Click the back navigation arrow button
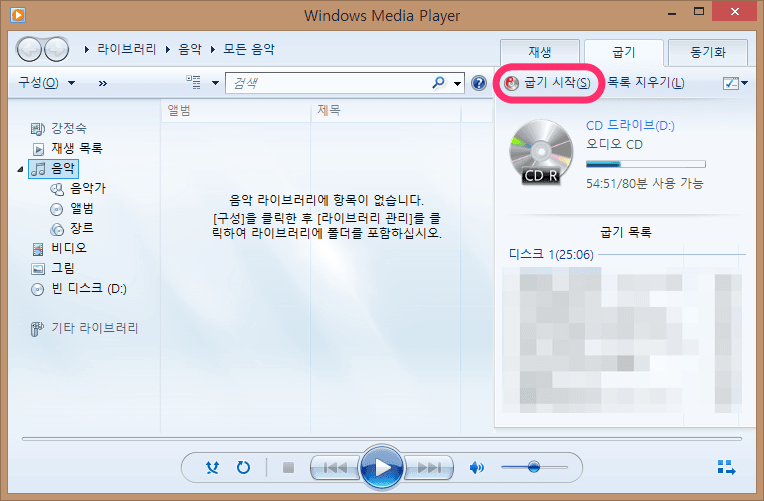Screen dimensions: 764x501 click(x=29, y=49)
